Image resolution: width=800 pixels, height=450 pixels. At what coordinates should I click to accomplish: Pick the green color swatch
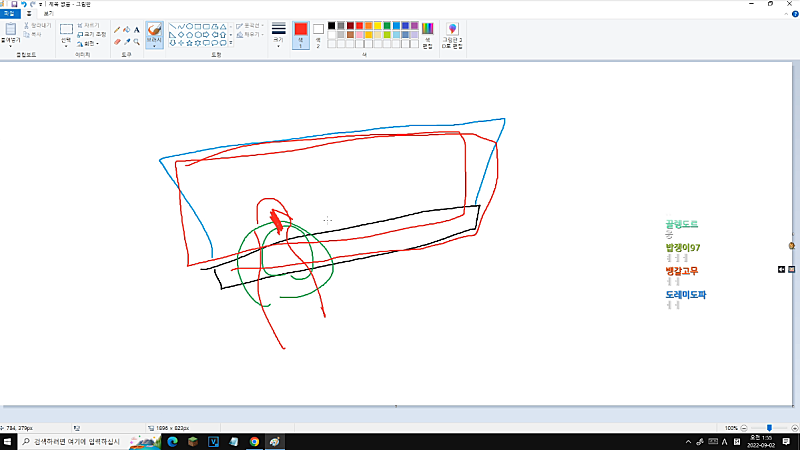pos(387,26)
